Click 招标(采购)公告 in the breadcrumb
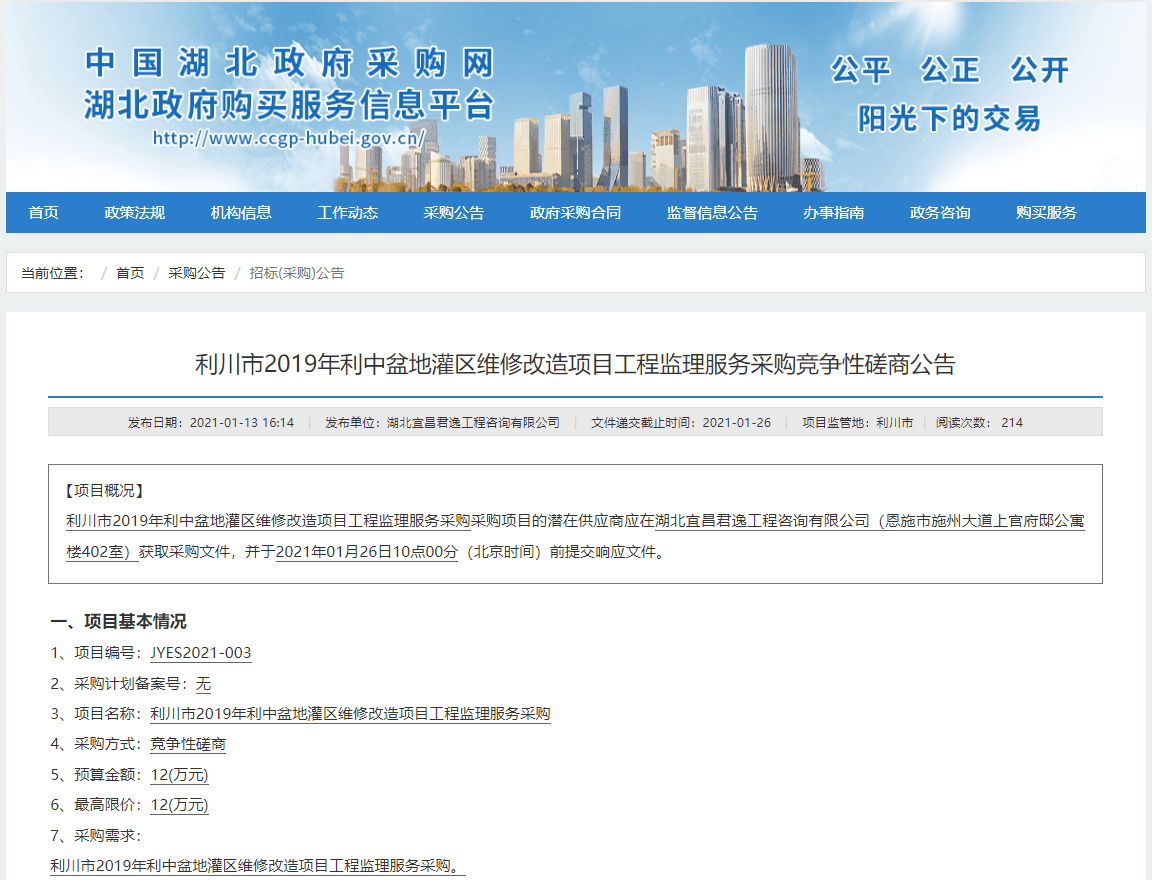The width and height of the screenshot is (1152, 880). click(x=296, y=273)
